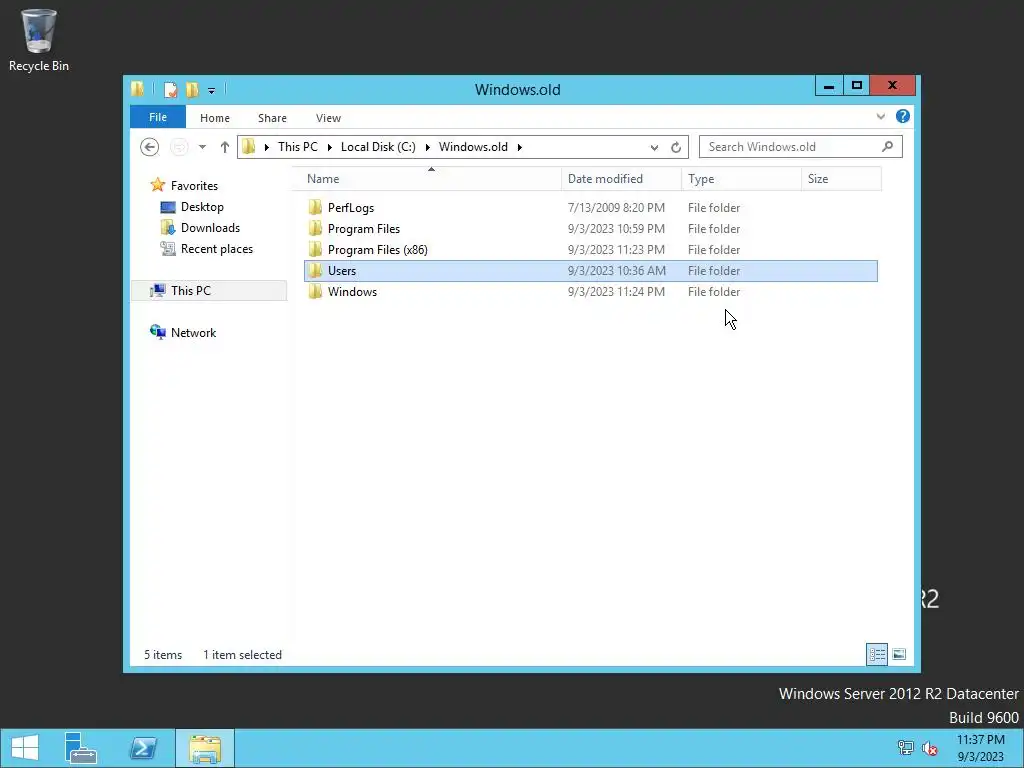The height and width of the screenshot is (768, 1024).
Task: Select the Program Files folder name
Action: pos(364,229)
